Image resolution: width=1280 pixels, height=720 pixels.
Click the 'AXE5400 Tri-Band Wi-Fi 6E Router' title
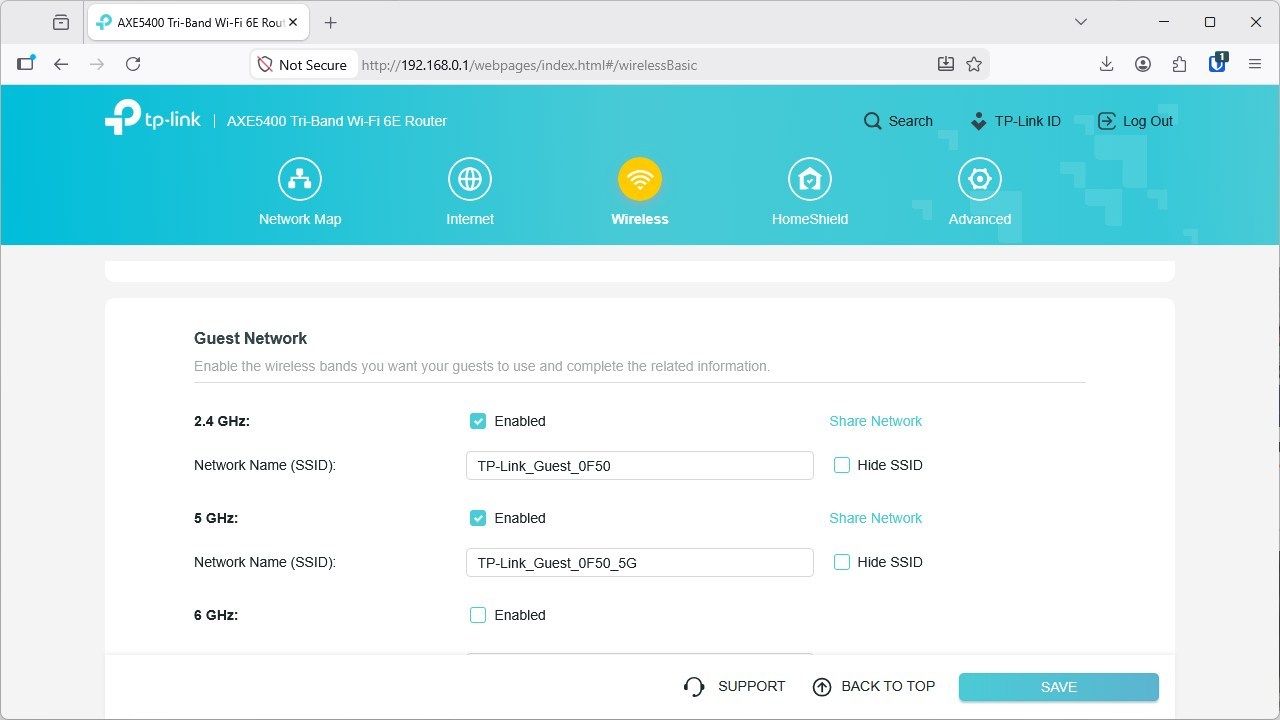337,121
